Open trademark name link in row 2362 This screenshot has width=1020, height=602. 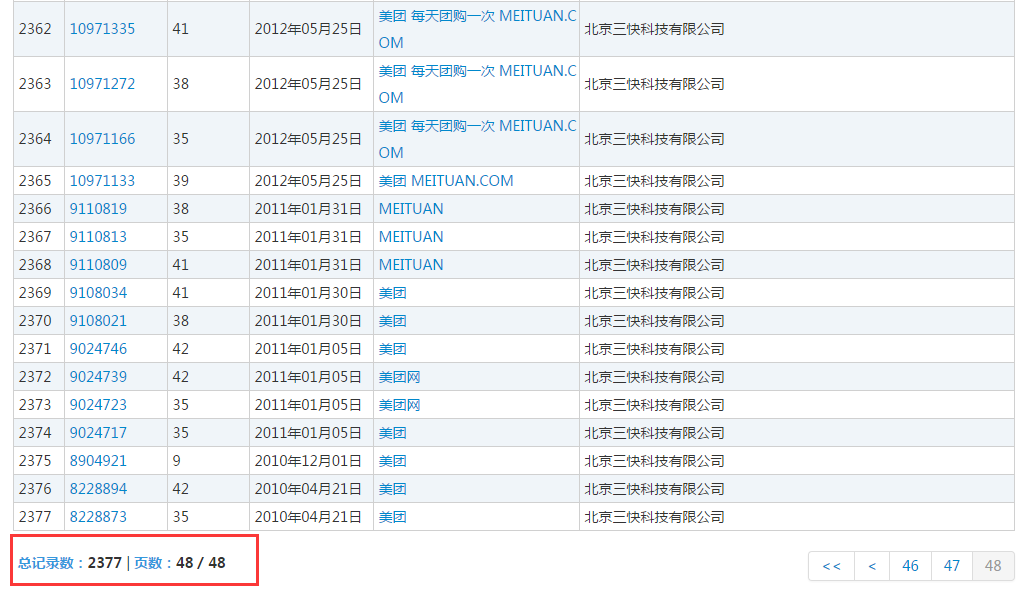477,29
